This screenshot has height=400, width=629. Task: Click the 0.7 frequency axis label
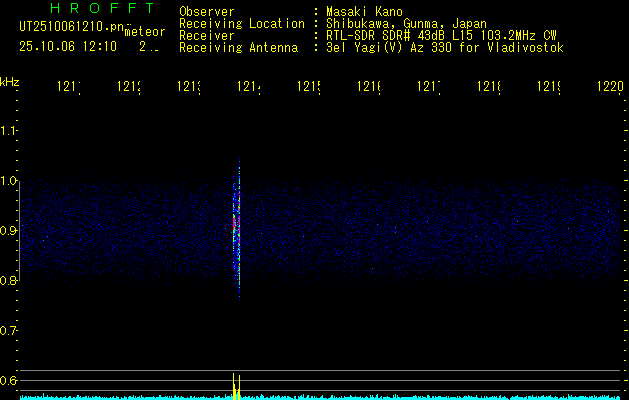[9, 331]
